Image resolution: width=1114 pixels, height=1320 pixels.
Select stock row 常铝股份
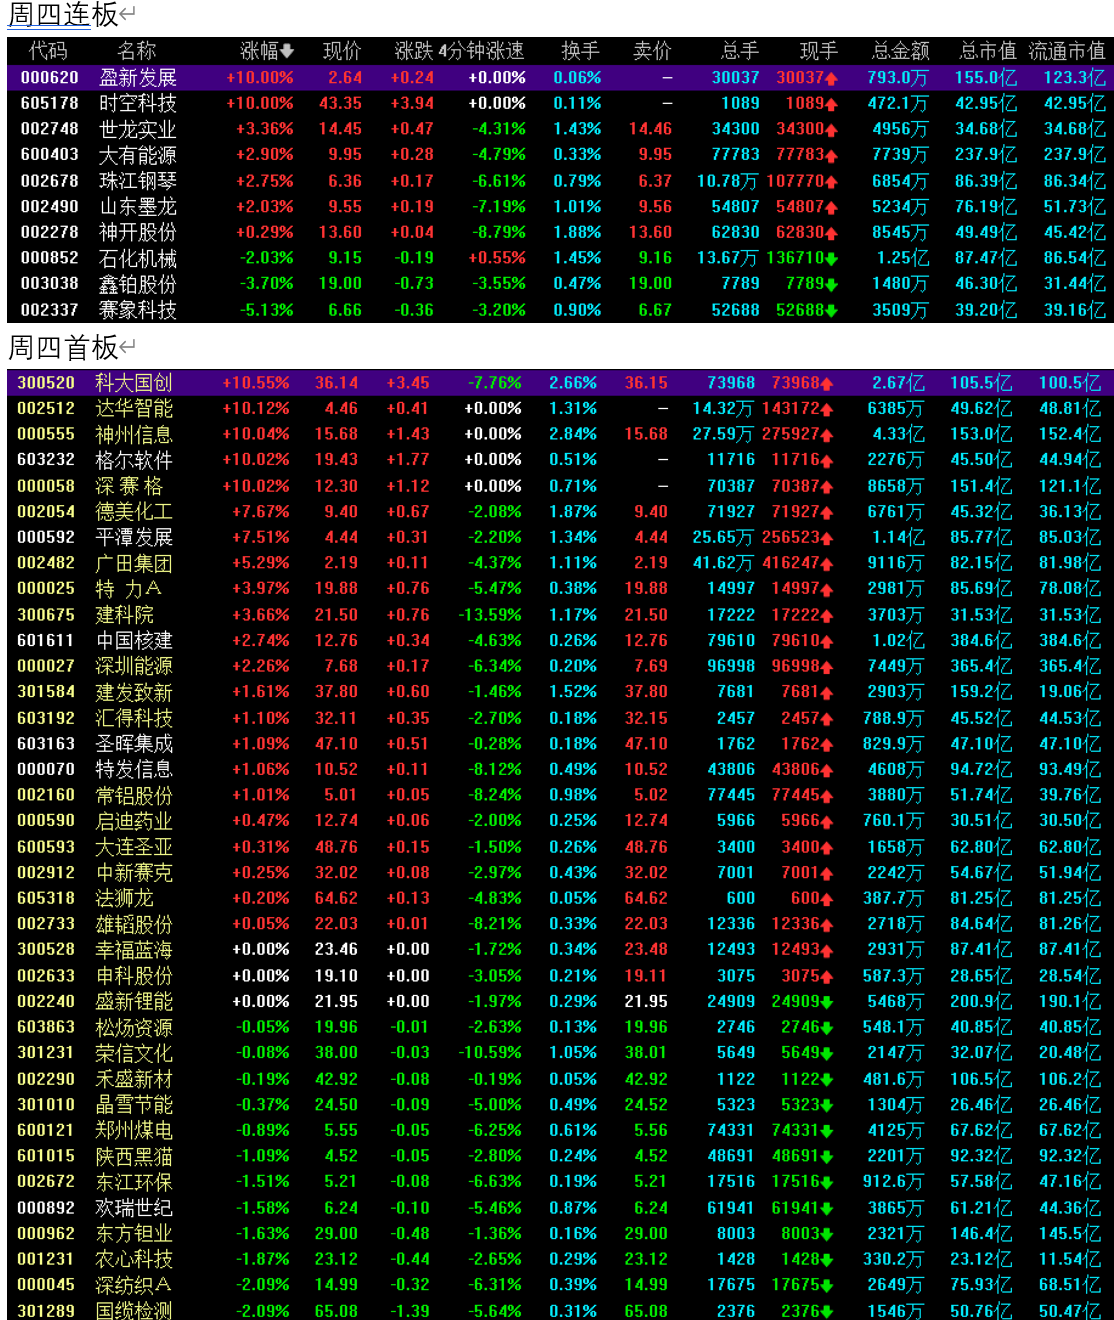559,795
